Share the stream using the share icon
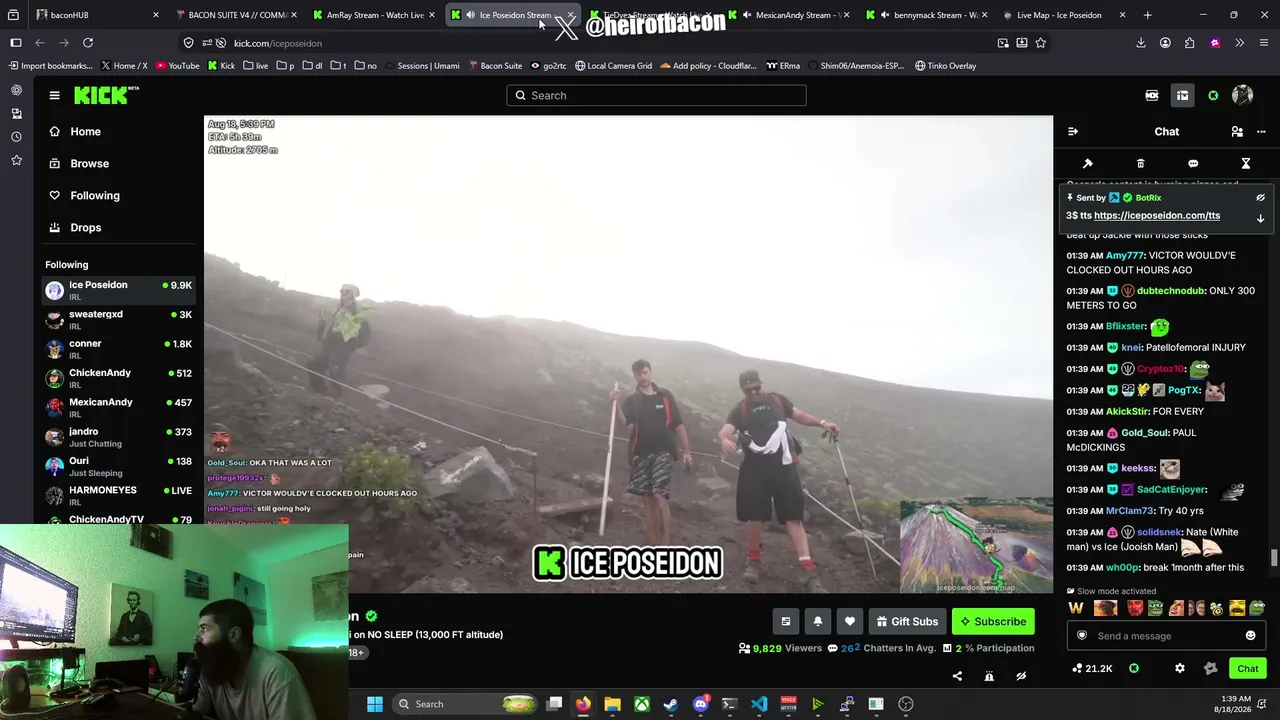The width and height of the screenshot is (1280, 720). 957,676
